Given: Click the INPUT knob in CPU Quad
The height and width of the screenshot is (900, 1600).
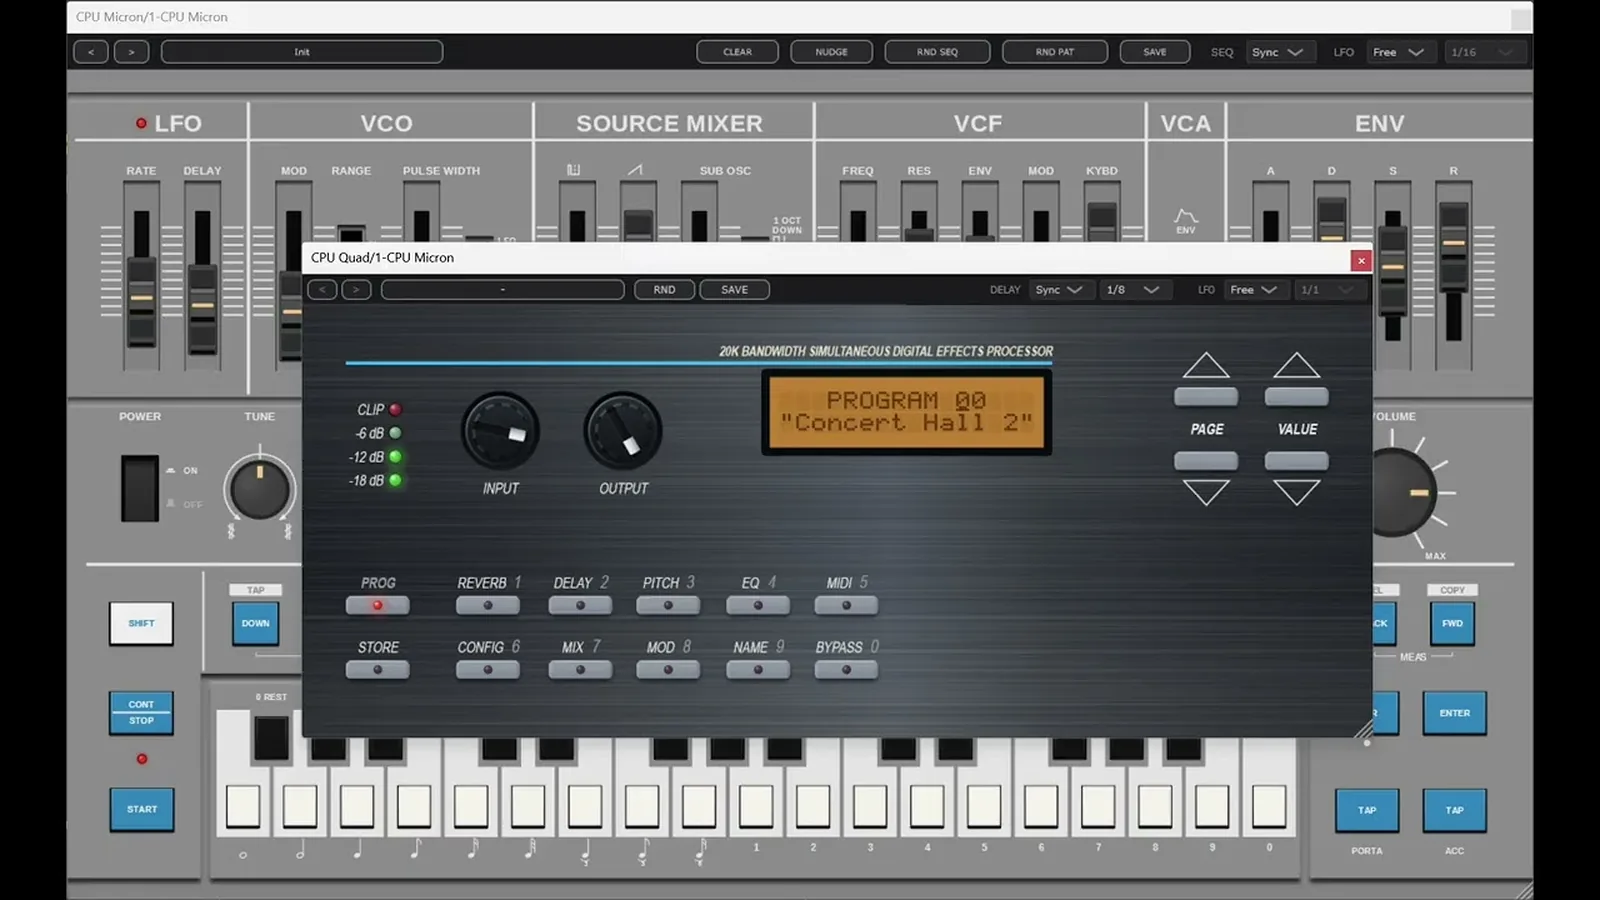Looking at the screenshot, I should [x=500, y=431].
